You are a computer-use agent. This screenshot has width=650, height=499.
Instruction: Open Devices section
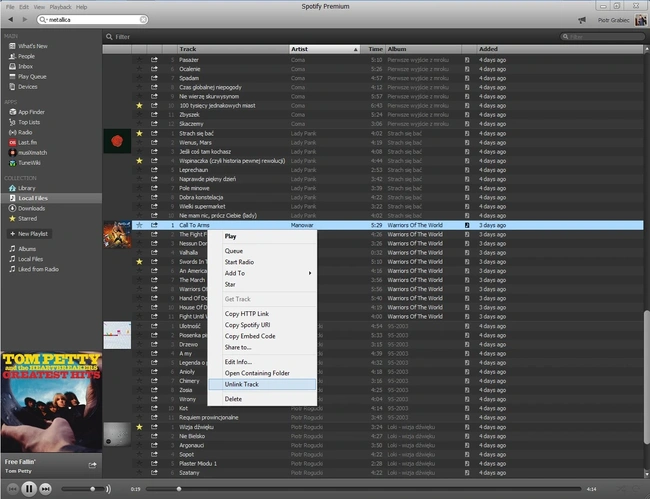tap(23, 87)
